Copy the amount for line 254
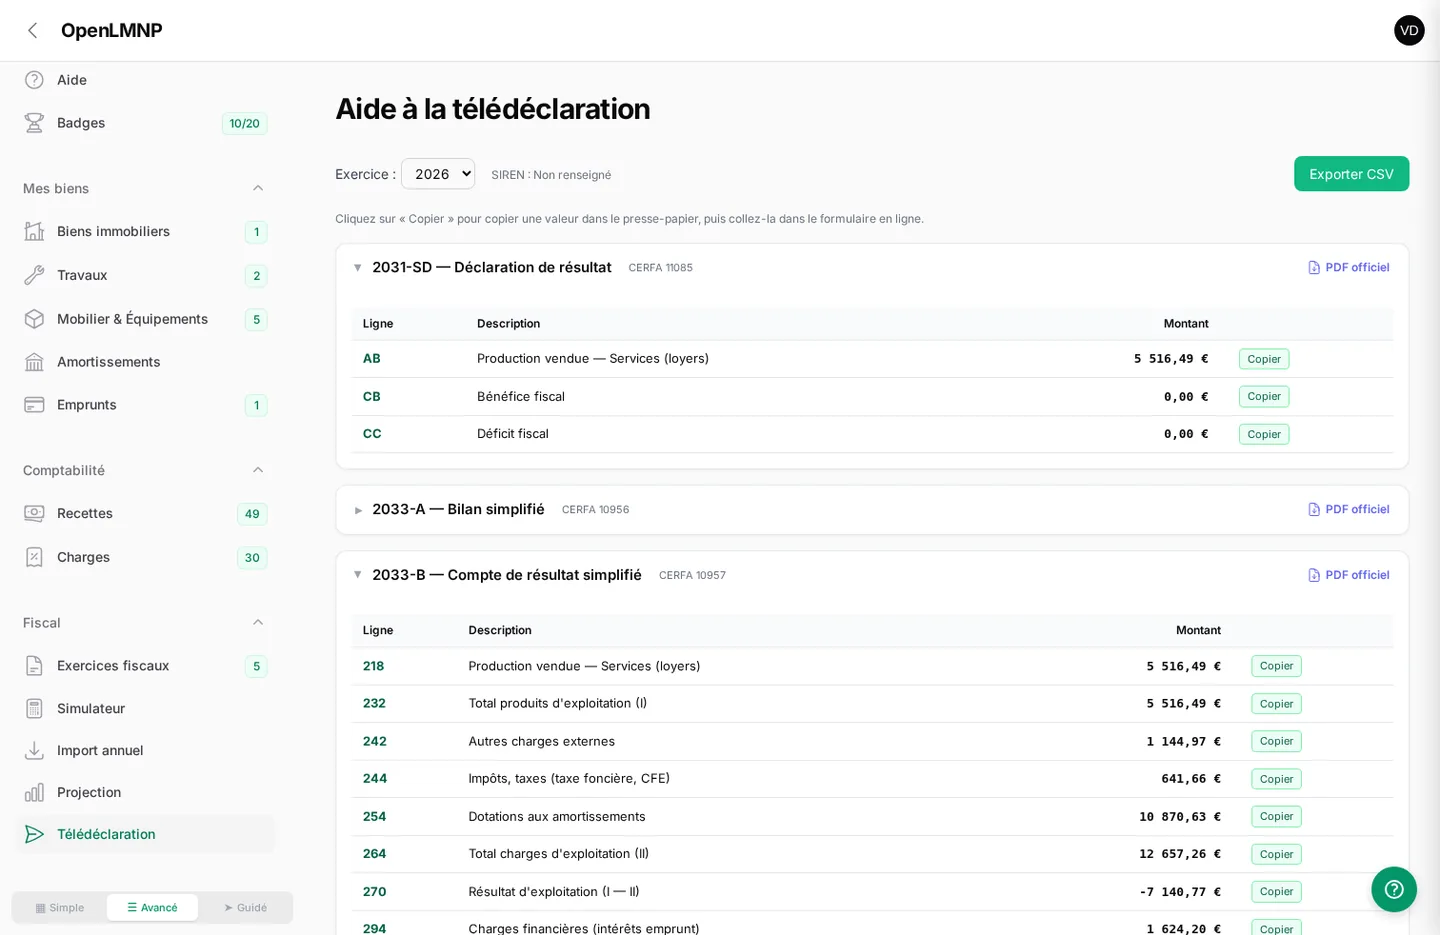Viewport: 1440px width, 935px height. 1276,817
